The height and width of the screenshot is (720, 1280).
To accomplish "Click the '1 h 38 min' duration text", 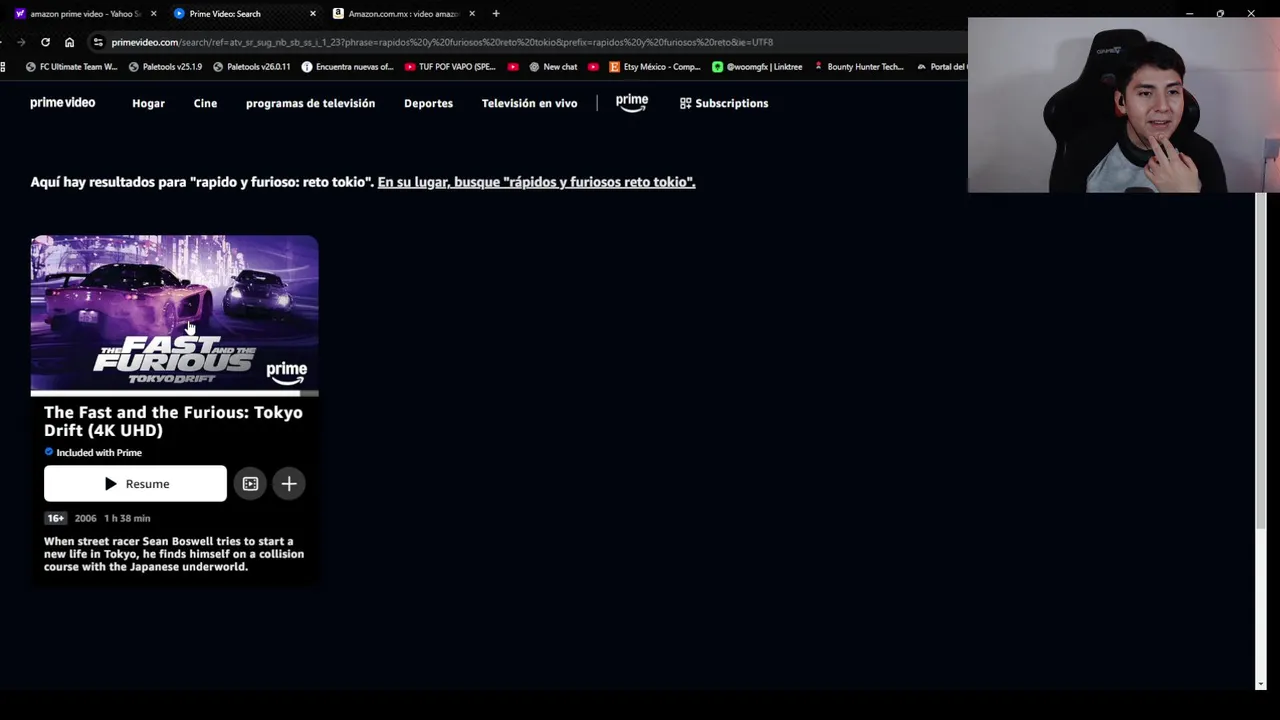I will pos(127,518).
